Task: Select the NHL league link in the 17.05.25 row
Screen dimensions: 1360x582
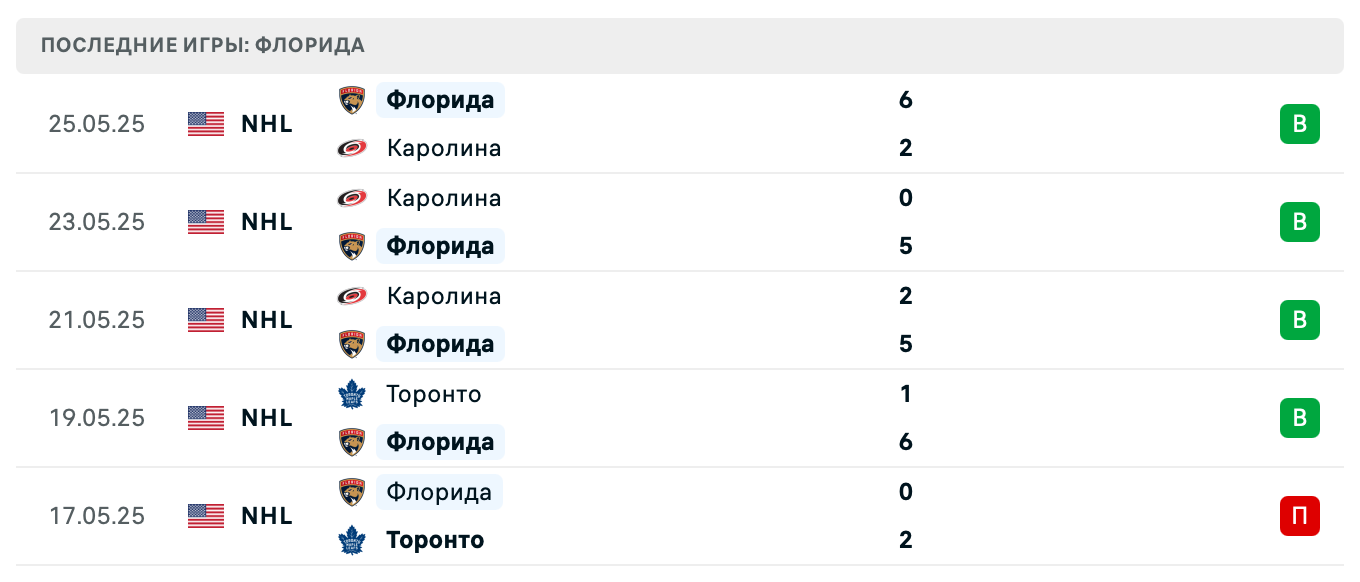Action: coord(266,516)
